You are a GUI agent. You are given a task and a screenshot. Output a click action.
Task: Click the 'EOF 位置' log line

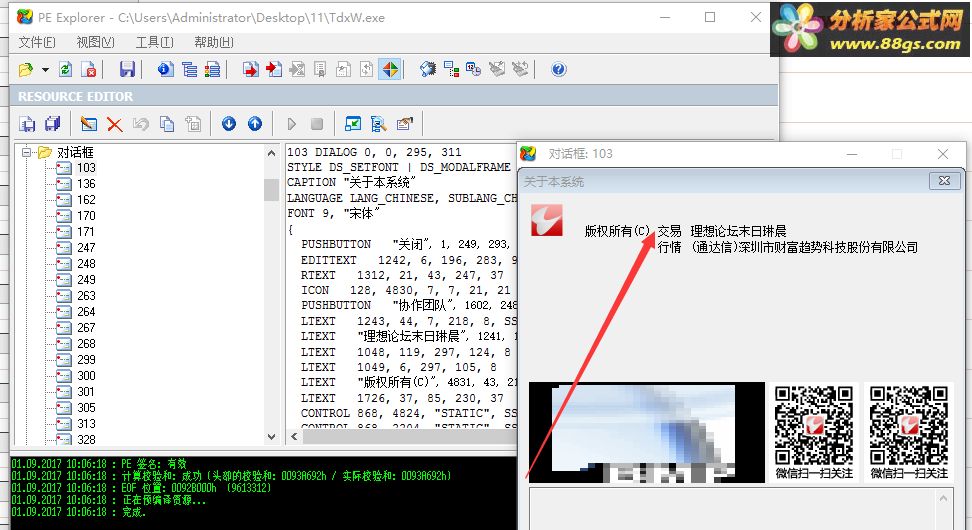141,488
